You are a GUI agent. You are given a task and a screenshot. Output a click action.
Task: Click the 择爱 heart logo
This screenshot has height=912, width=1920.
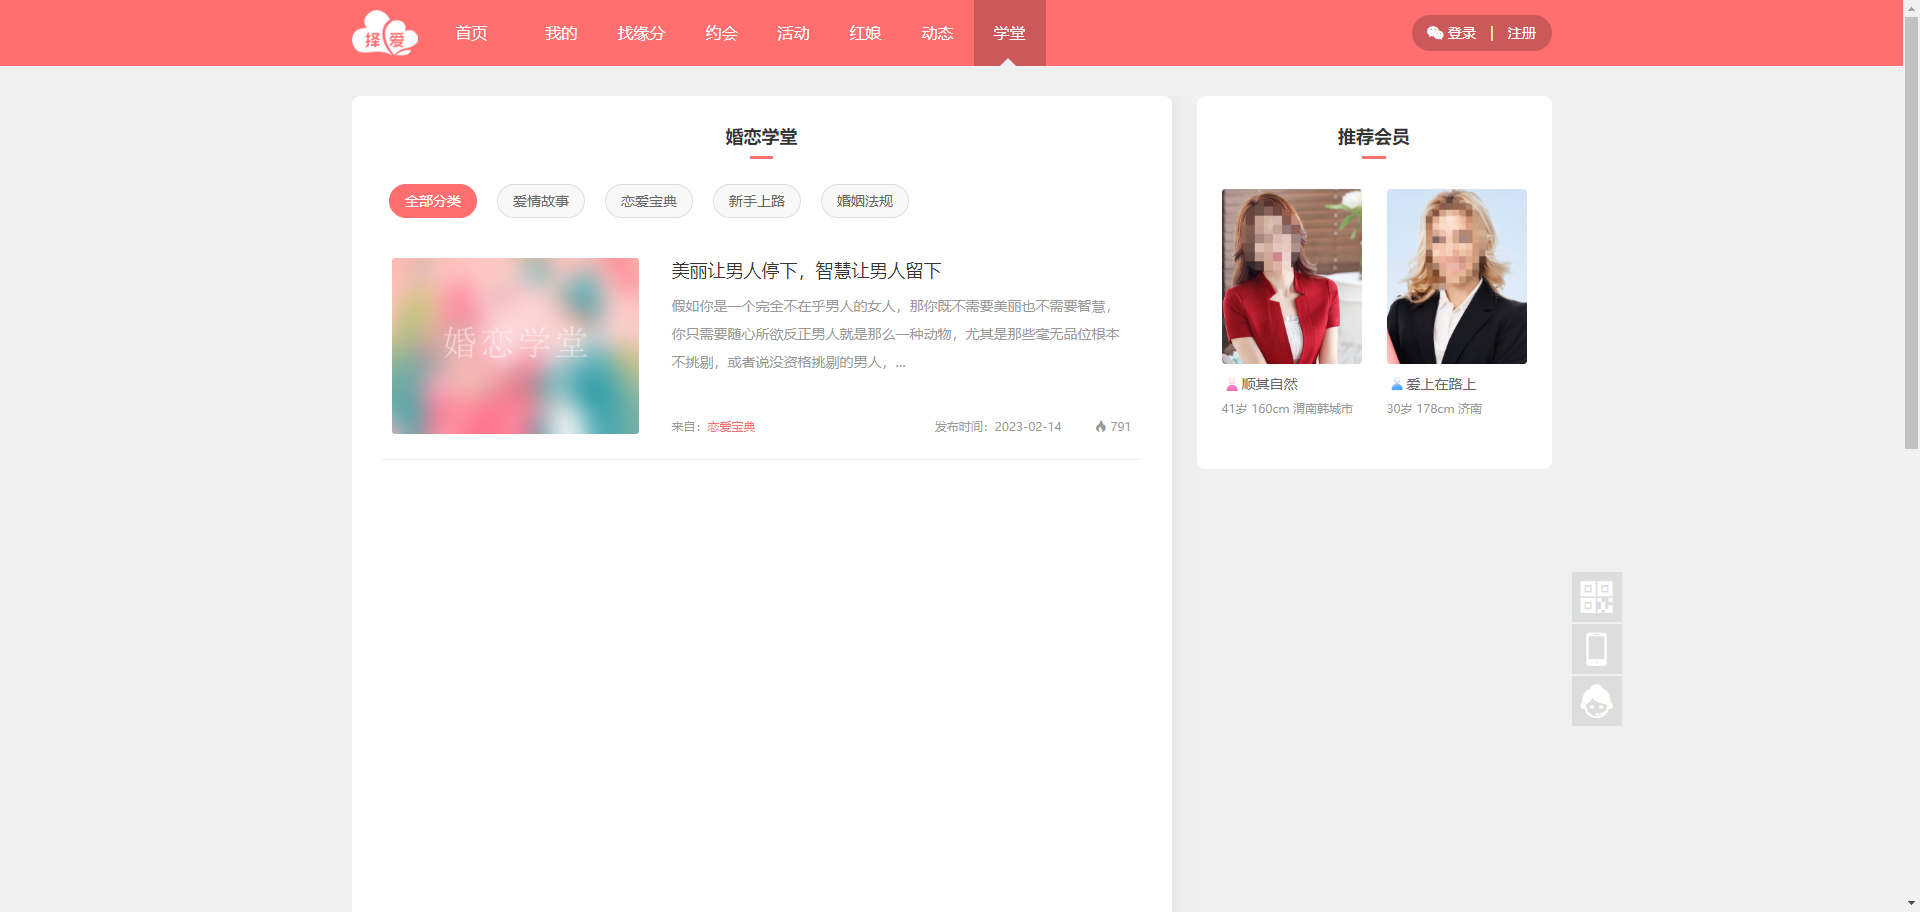click(385, 34)
